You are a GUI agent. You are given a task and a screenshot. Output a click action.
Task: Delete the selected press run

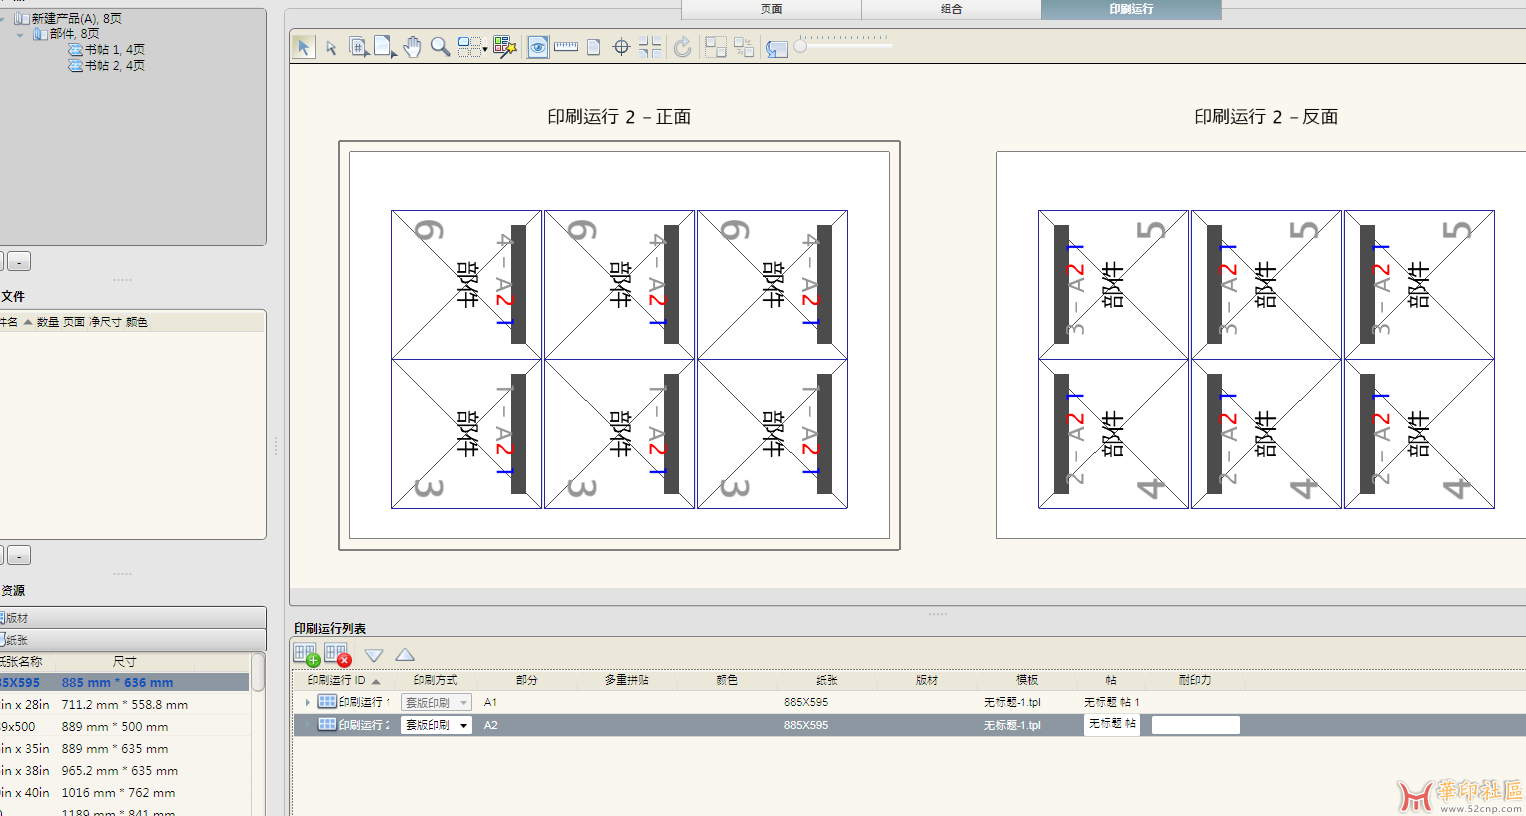[338, 654]
